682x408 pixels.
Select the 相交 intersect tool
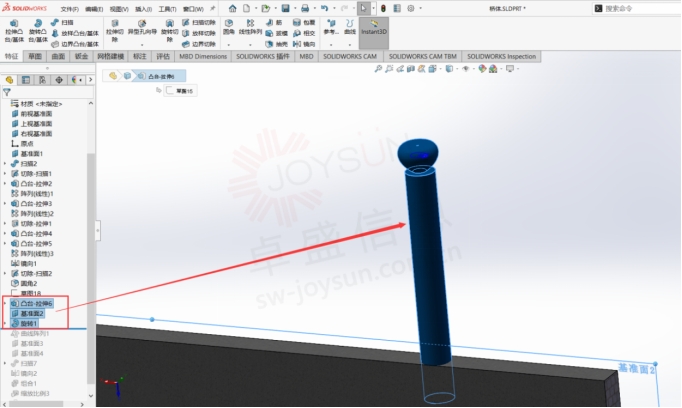[304, 33]
